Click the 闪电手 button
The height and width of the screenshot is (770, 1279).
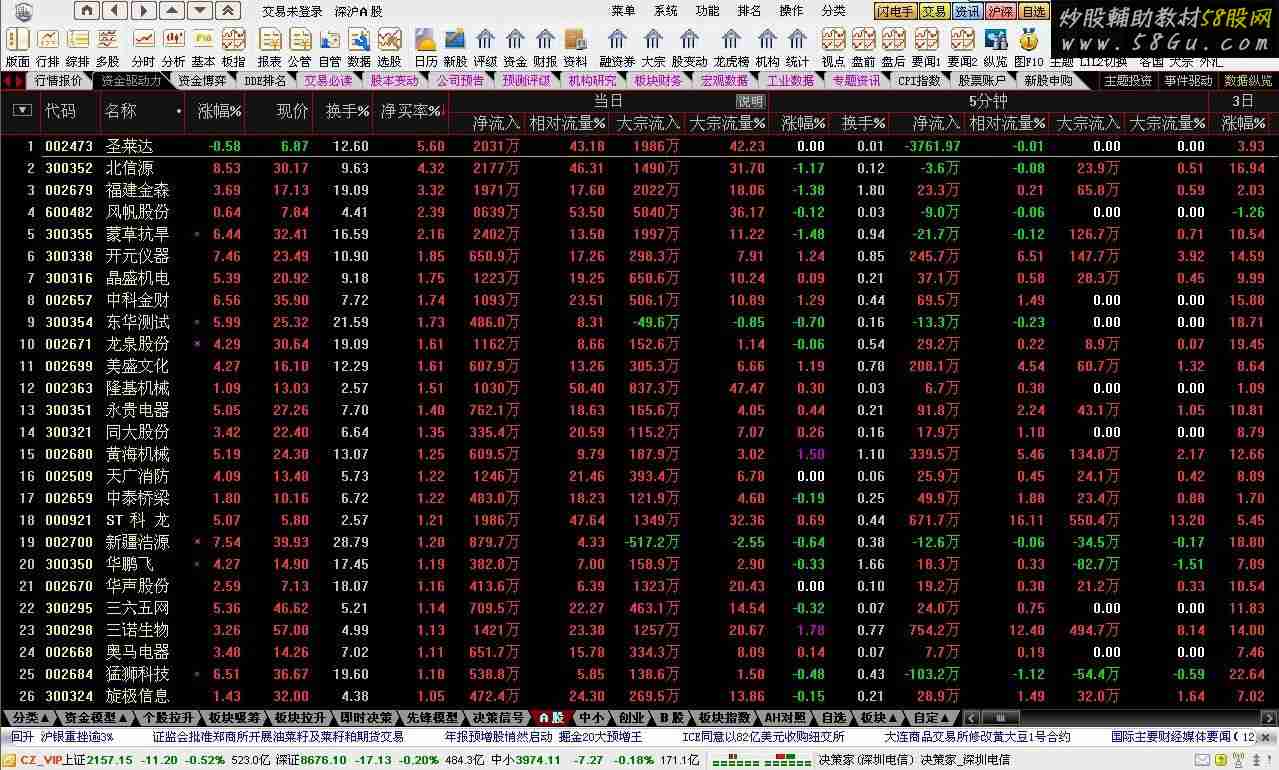895,12
